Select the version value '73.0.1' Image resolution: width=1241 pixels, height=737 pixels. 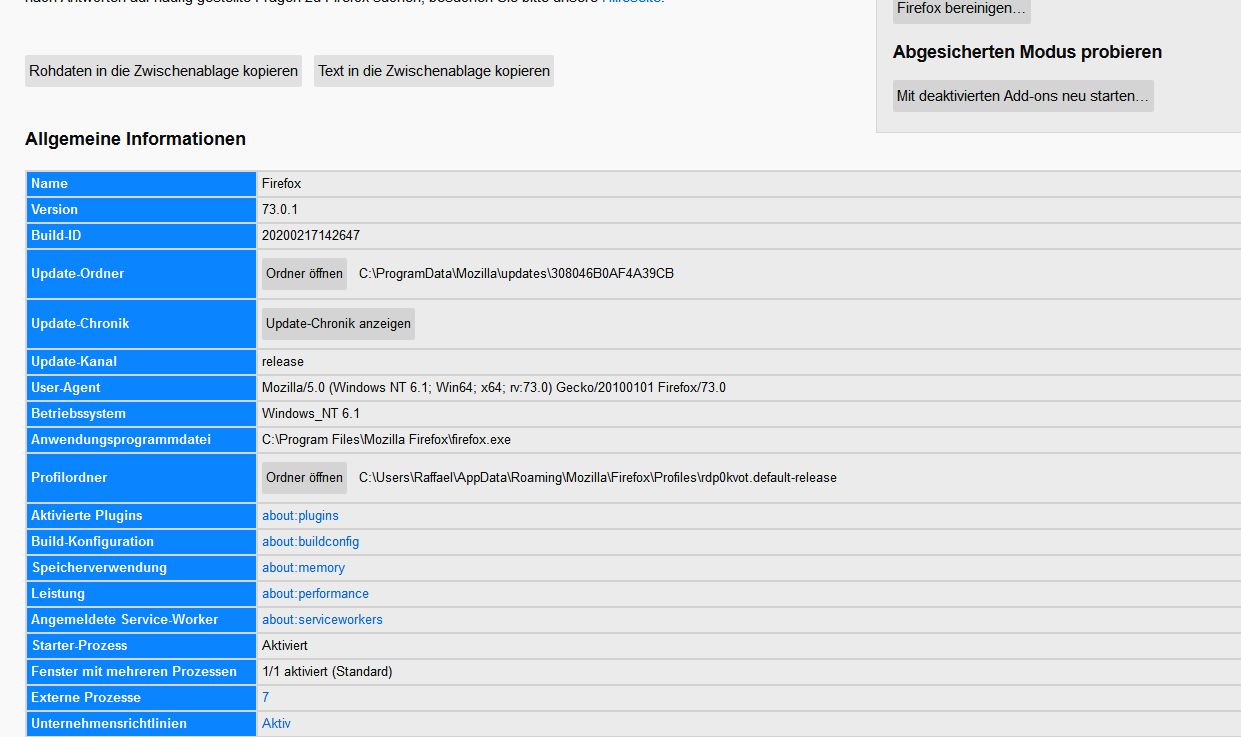(x=280, y=209)
